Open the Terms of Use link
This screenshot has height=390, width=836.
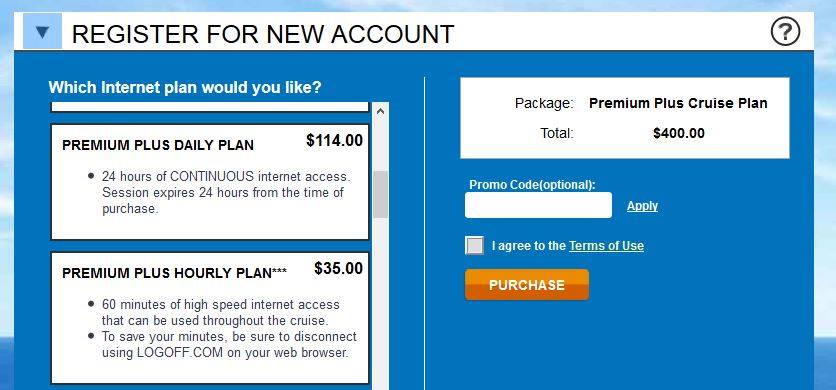click(x=606, y=246)
